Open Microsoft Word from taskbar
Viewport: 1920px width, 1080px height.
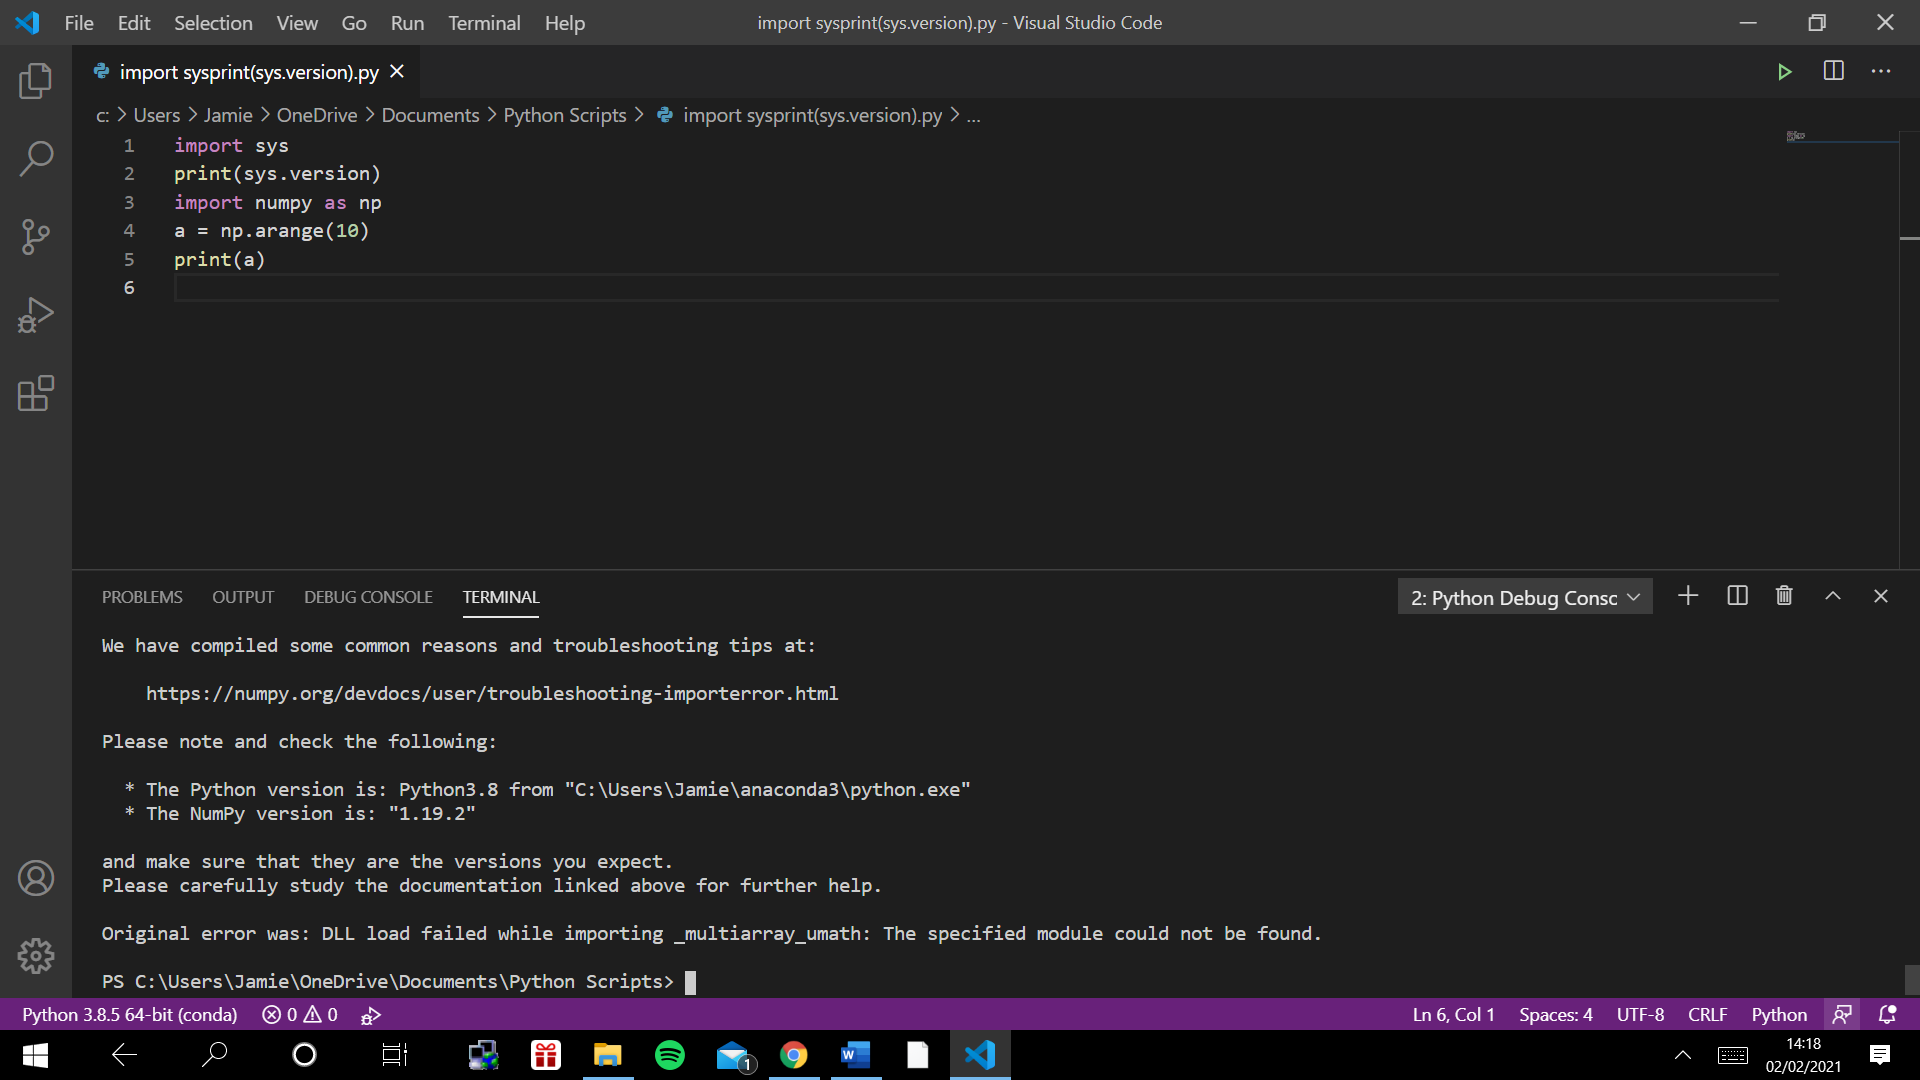tap(856, 1055)
